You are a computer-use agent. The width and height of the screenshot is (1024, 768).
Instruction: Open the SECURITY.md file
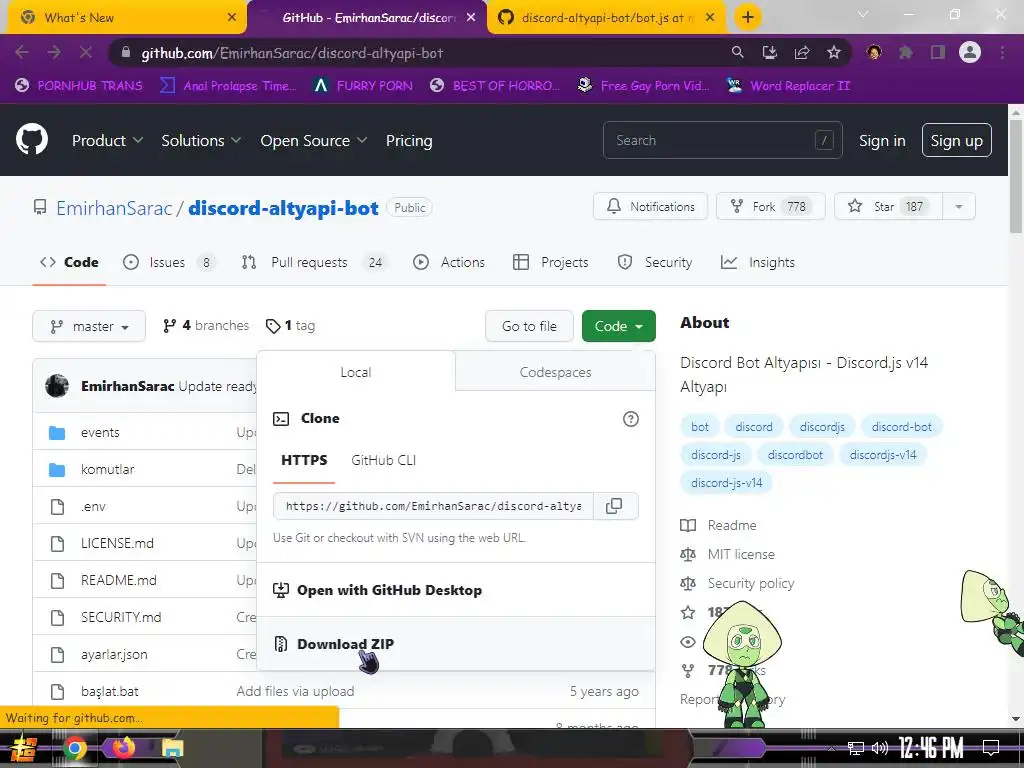coord(121,617)
